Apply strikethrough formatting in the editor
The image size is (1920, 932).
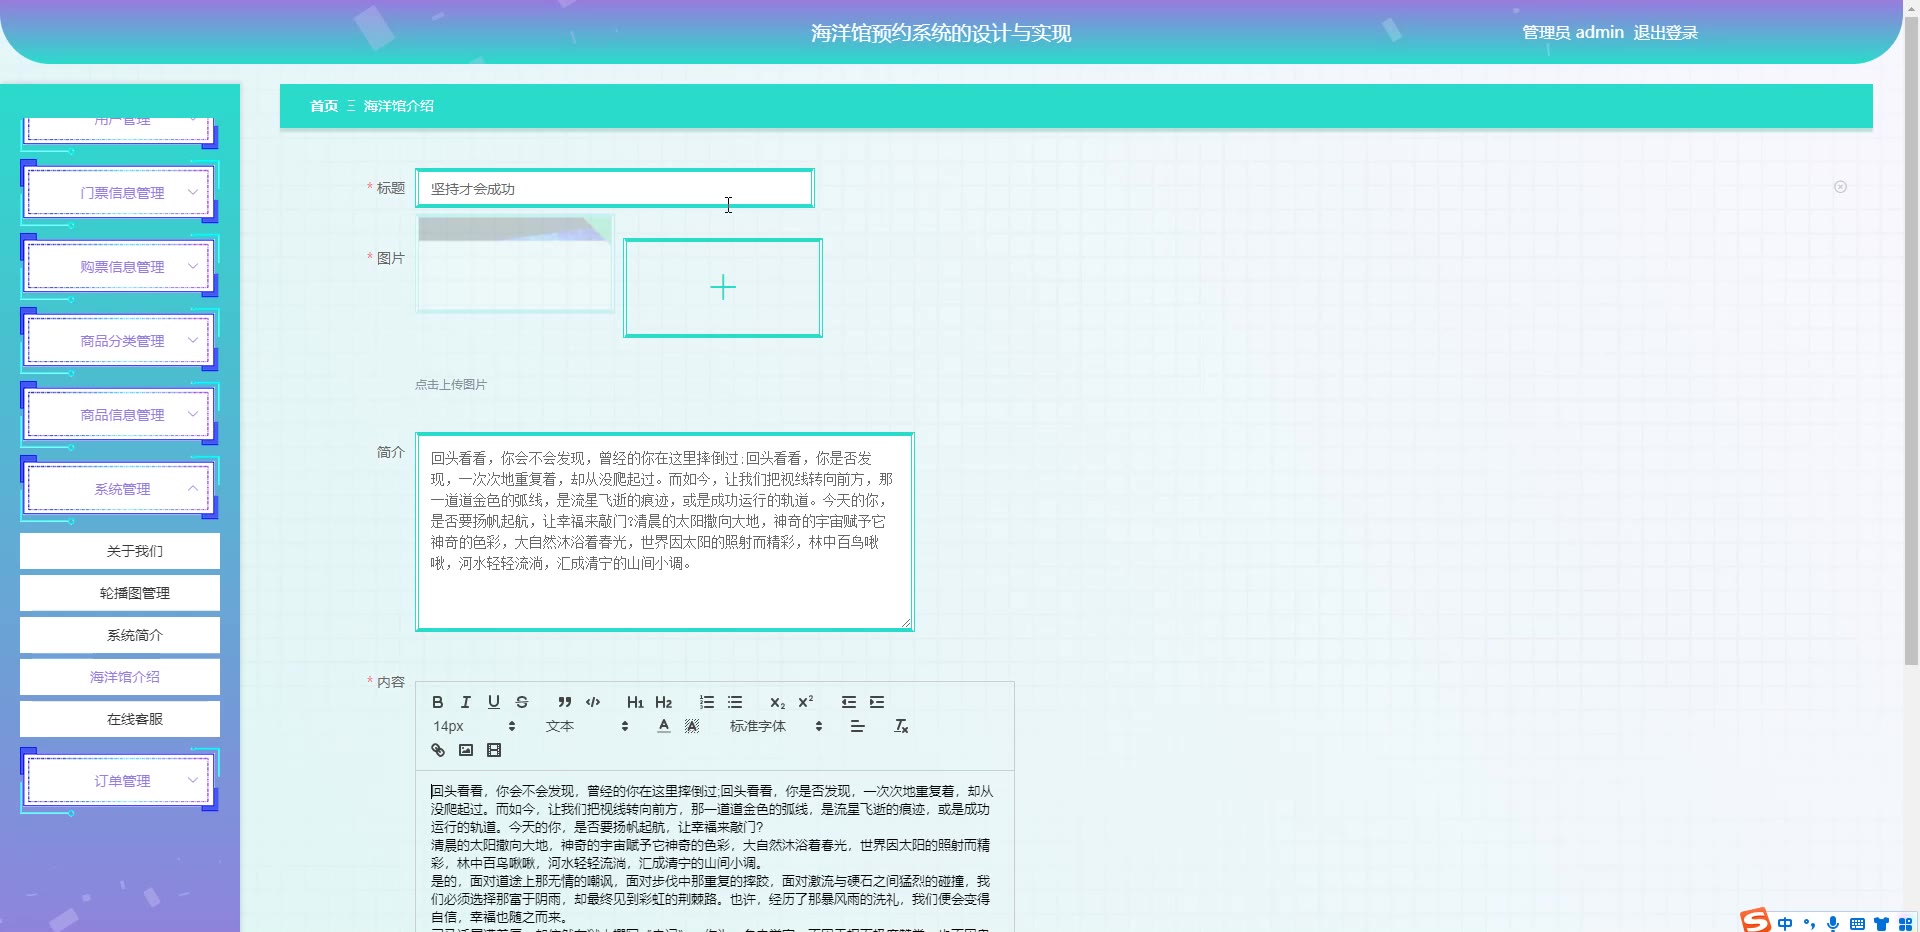pyautogui.click(x=522, y=702)
